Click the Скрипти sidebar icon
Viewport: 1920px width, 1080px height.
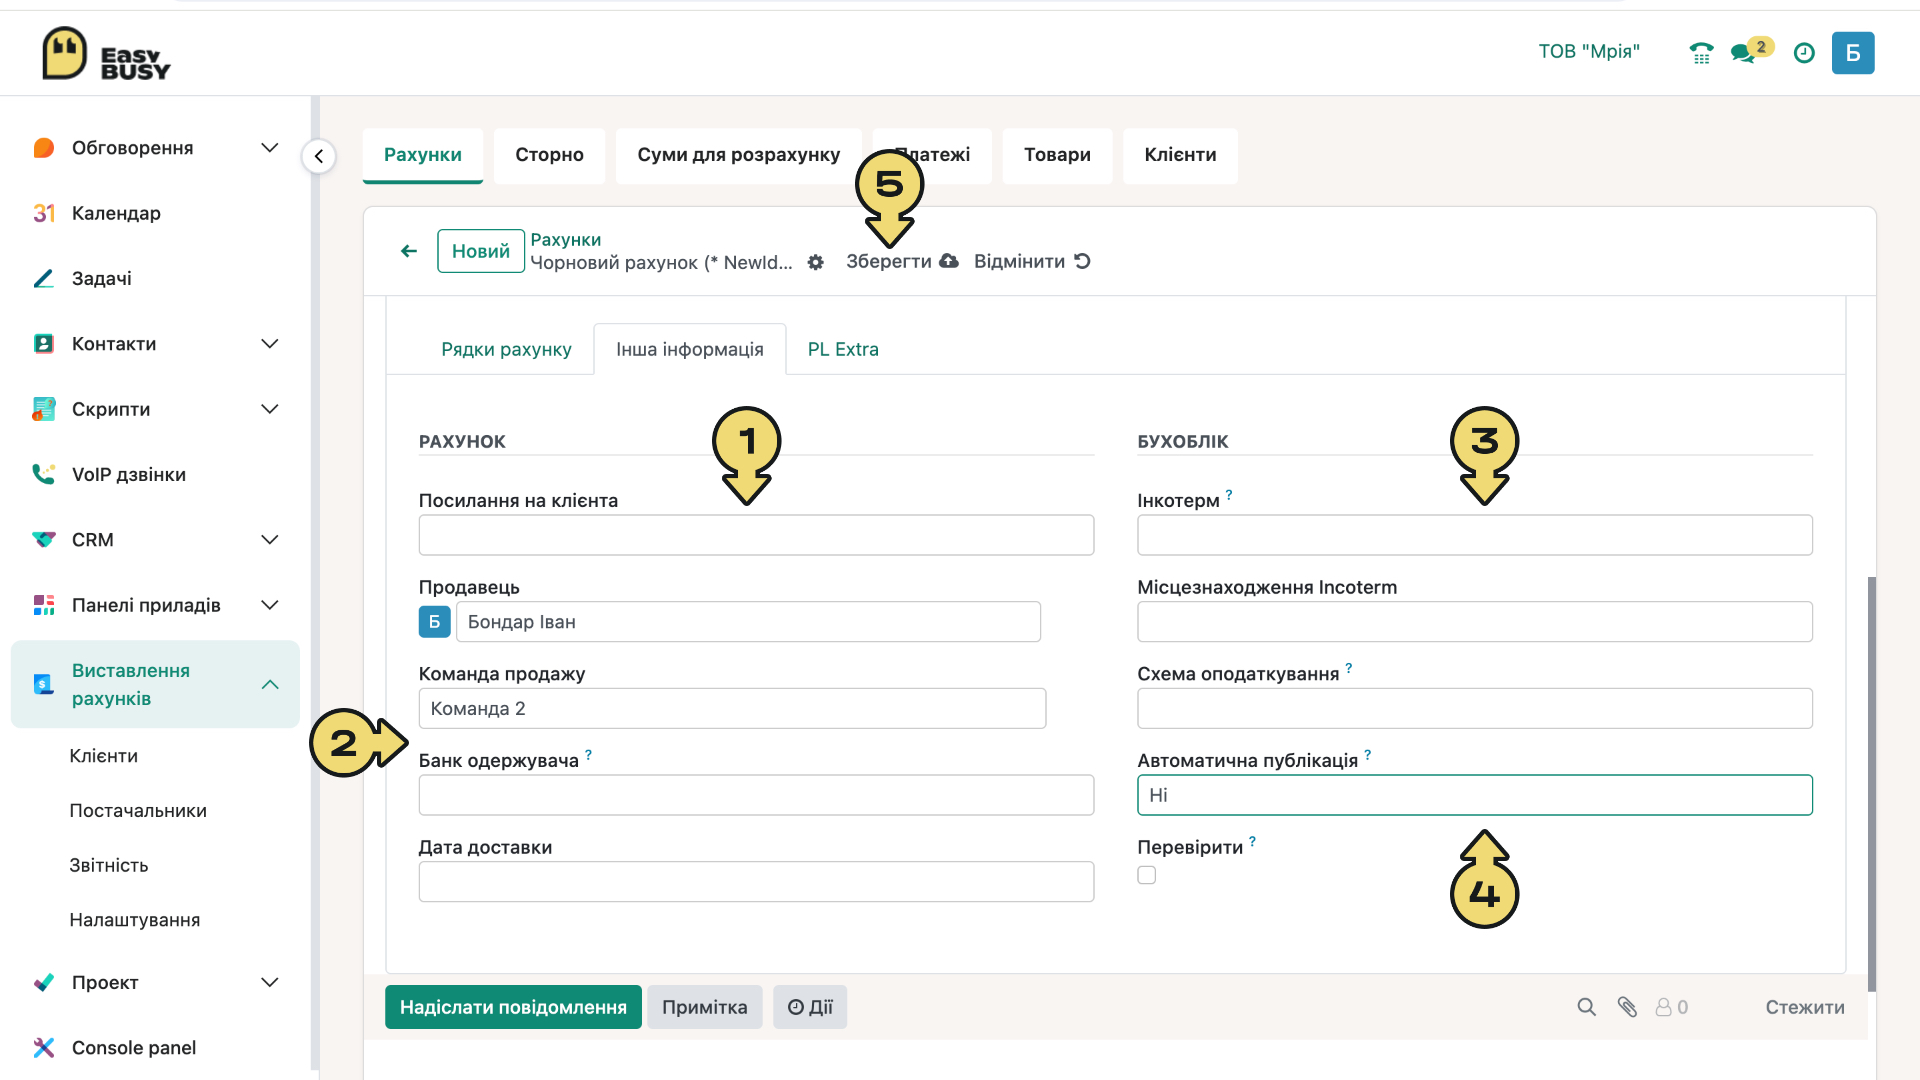(44, 409)
